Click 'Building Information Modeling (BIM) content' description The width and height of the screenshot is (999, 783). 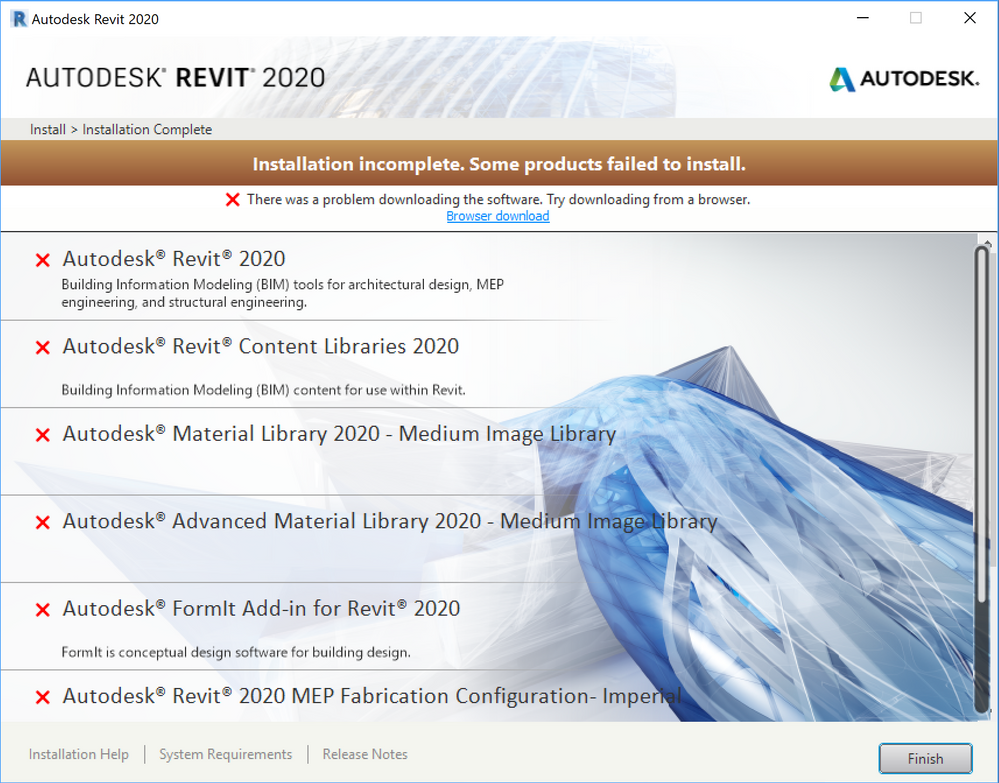click(263, 390)
